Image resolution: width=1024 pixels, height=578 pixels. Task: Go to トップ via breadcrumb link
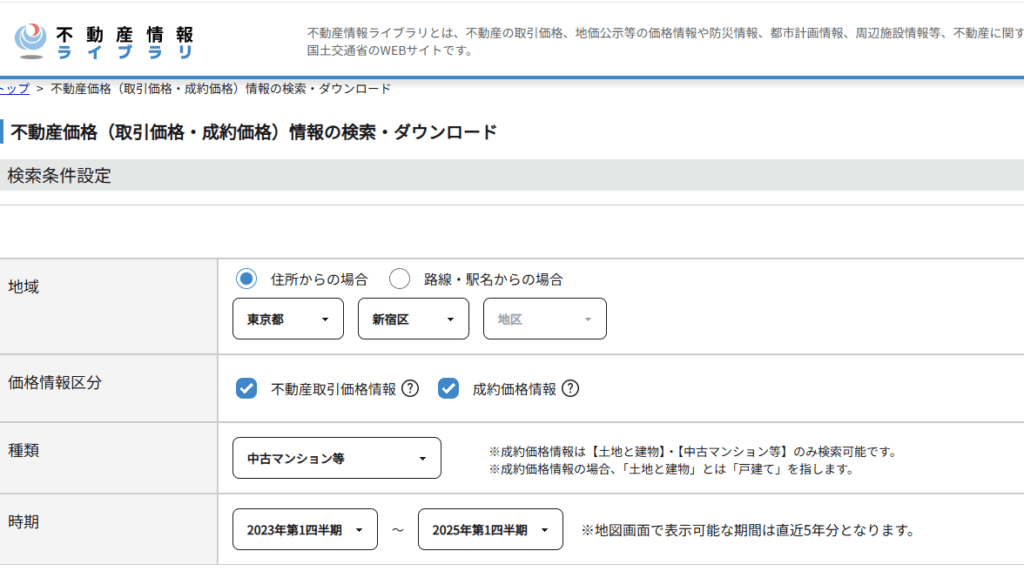(x=14, y=88)
